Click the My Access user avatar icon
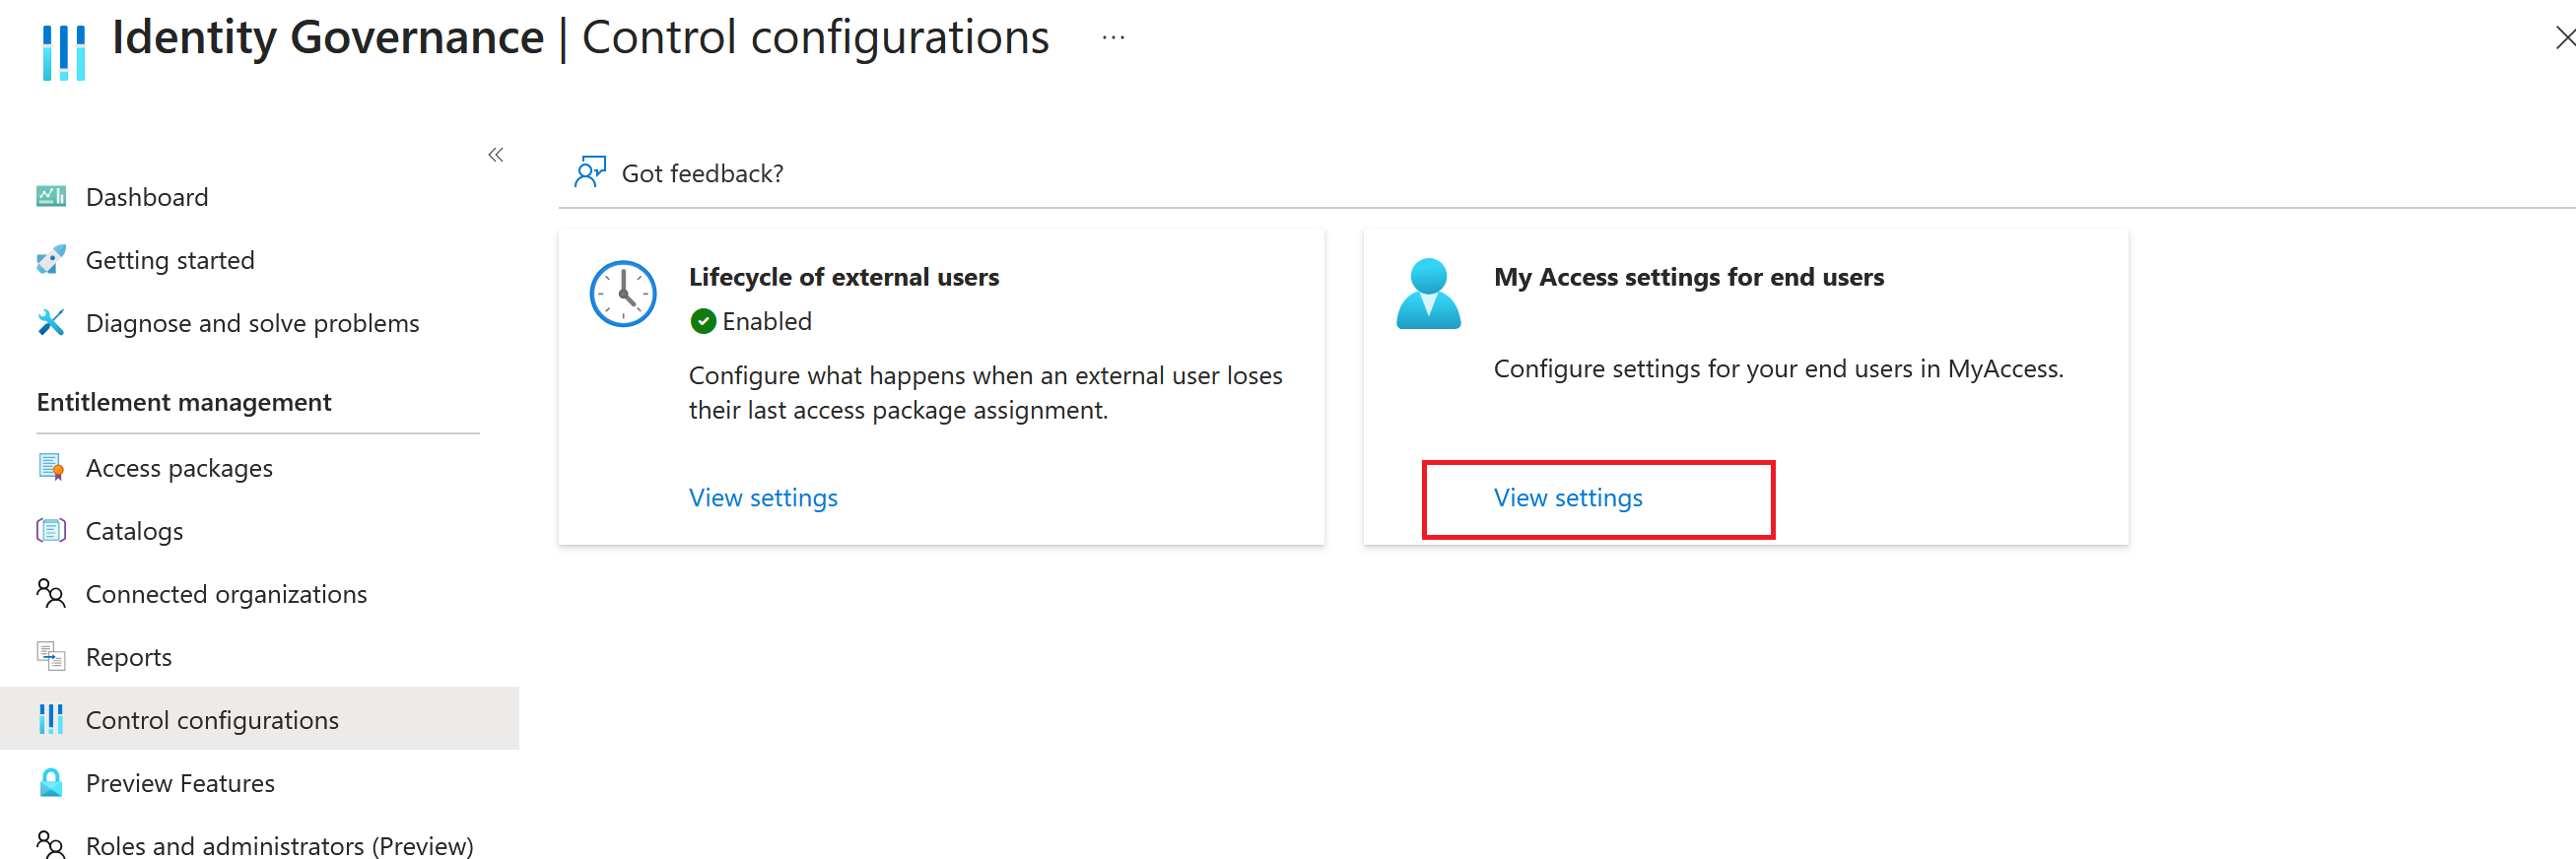The image size is (2576, 859). tap(1427, 294)
